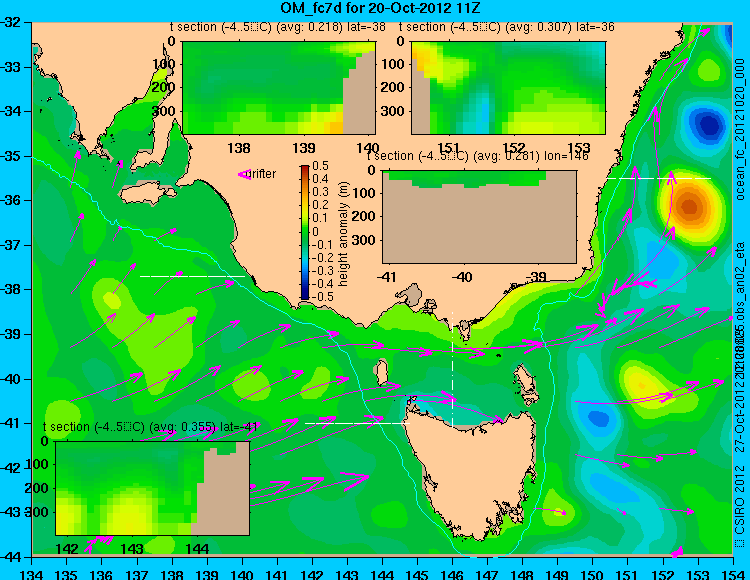750x580 pixels.
Task: Click the -38 latitude axis label
Action: [x=11, y=290]
